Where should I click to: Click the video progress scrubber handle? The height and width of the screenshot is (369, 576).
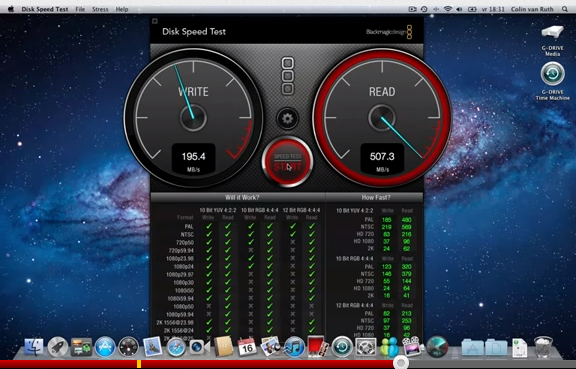(400, 363)
